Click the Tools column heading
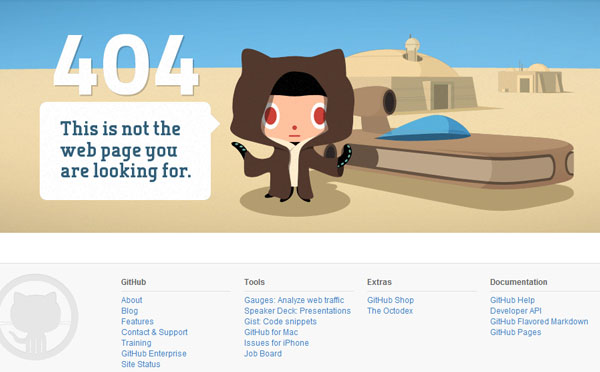The width and height of the screenshot is (600, 372). click(254, 282)
